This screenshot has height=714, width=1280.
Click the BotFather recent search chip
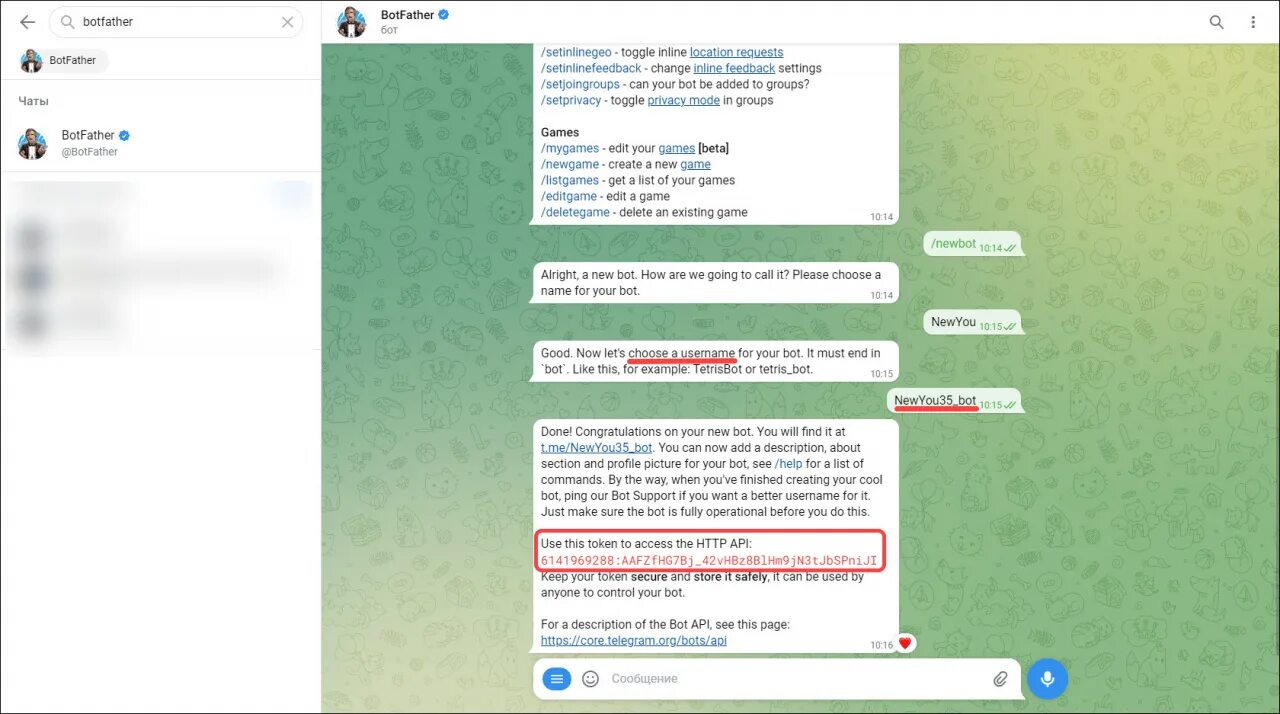pyautogui.click(x=62, y=60)
